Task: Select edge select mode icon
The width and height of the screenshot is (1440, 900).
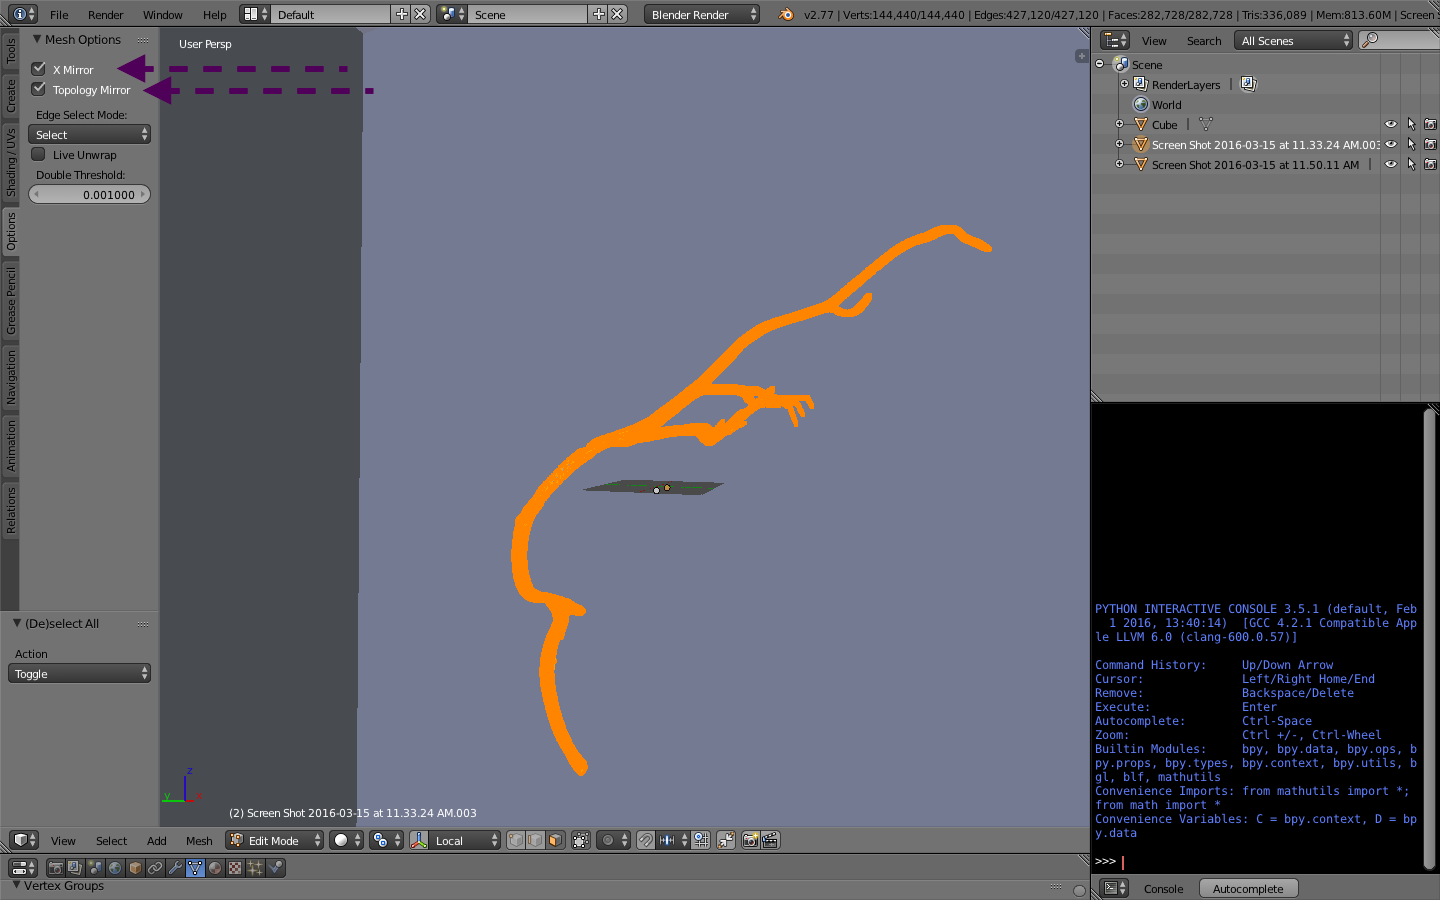Action: (x=535, y=841)
